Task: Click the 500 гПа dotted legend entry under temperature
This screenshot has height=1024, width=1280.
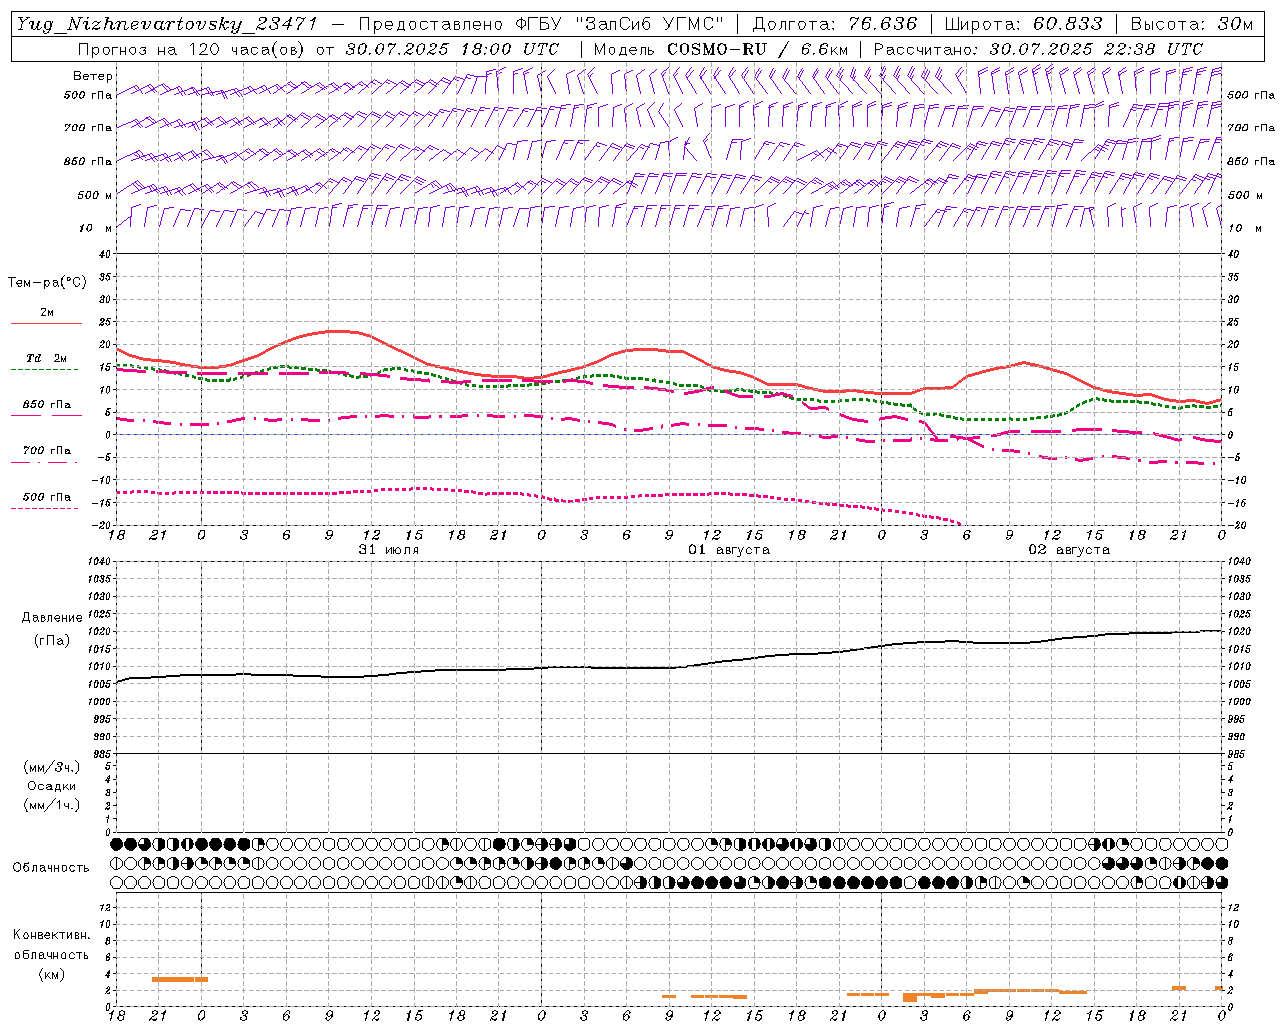Action: pos(47,501)
